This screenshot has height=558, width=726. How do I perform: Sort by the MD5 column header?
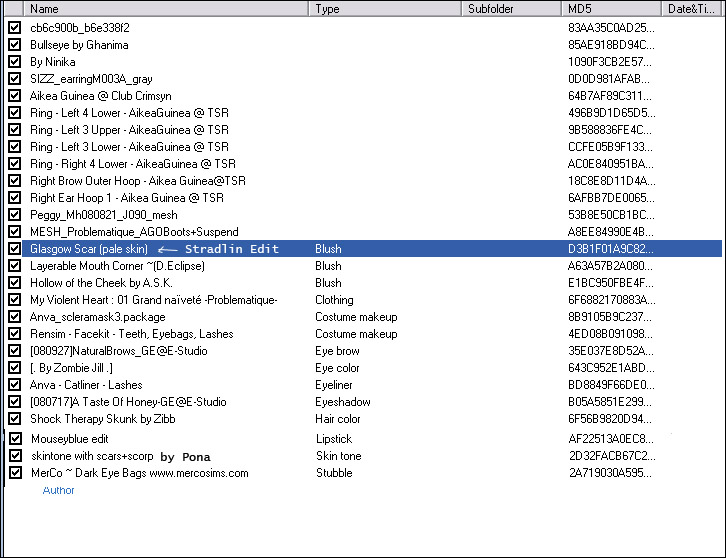coord(610,8)
